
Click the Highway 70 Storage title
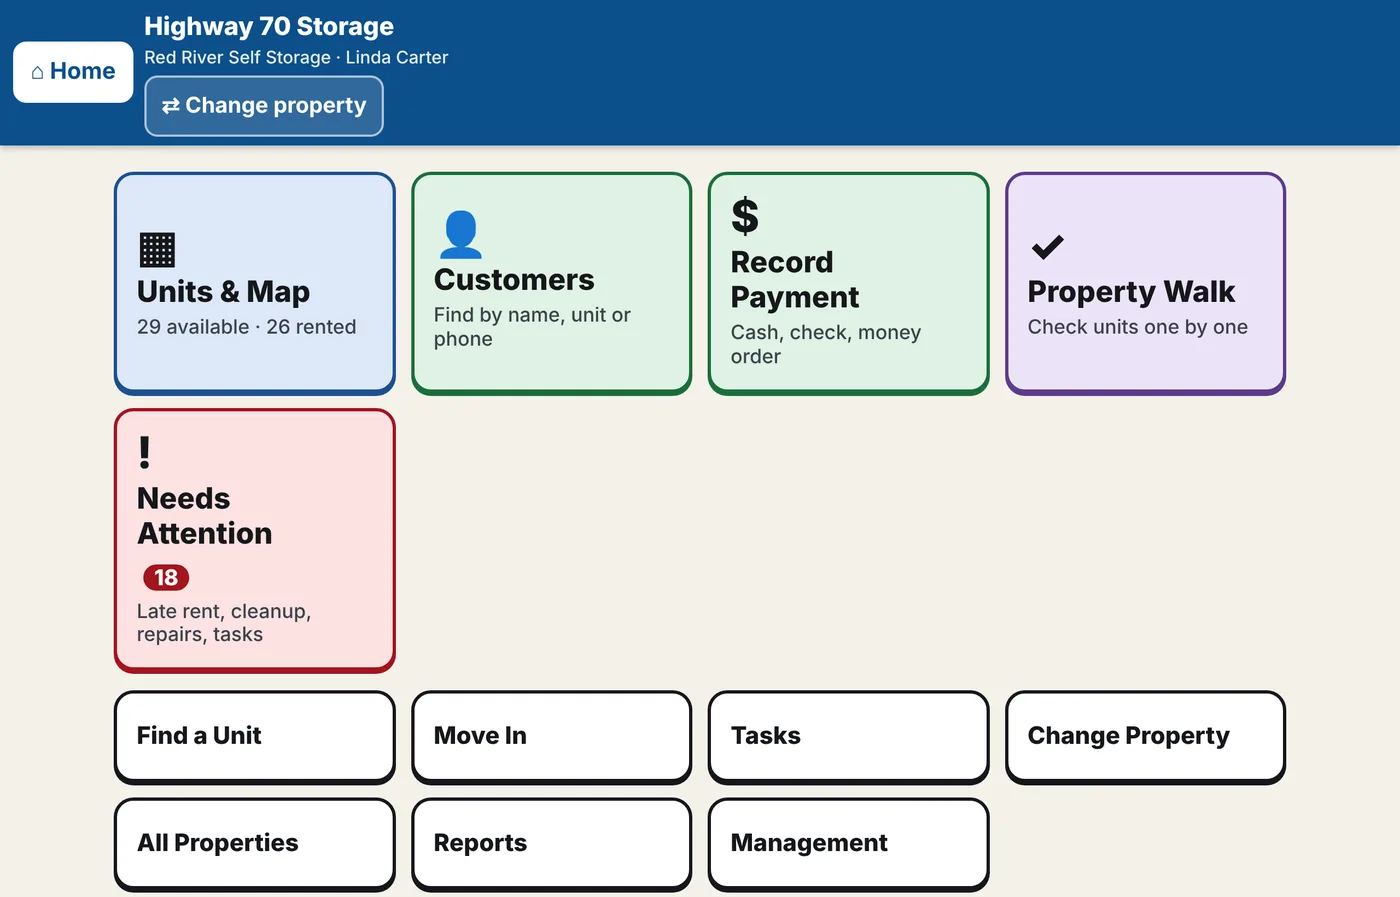point(269,26)
